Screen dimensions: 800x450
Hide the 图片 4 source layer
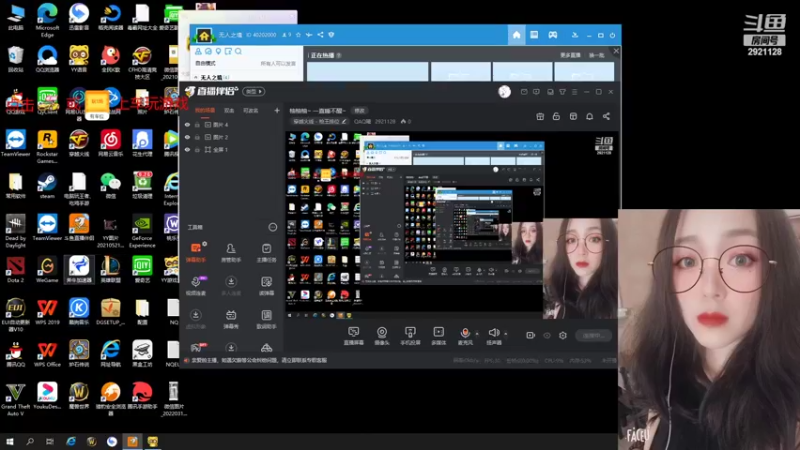187,124
